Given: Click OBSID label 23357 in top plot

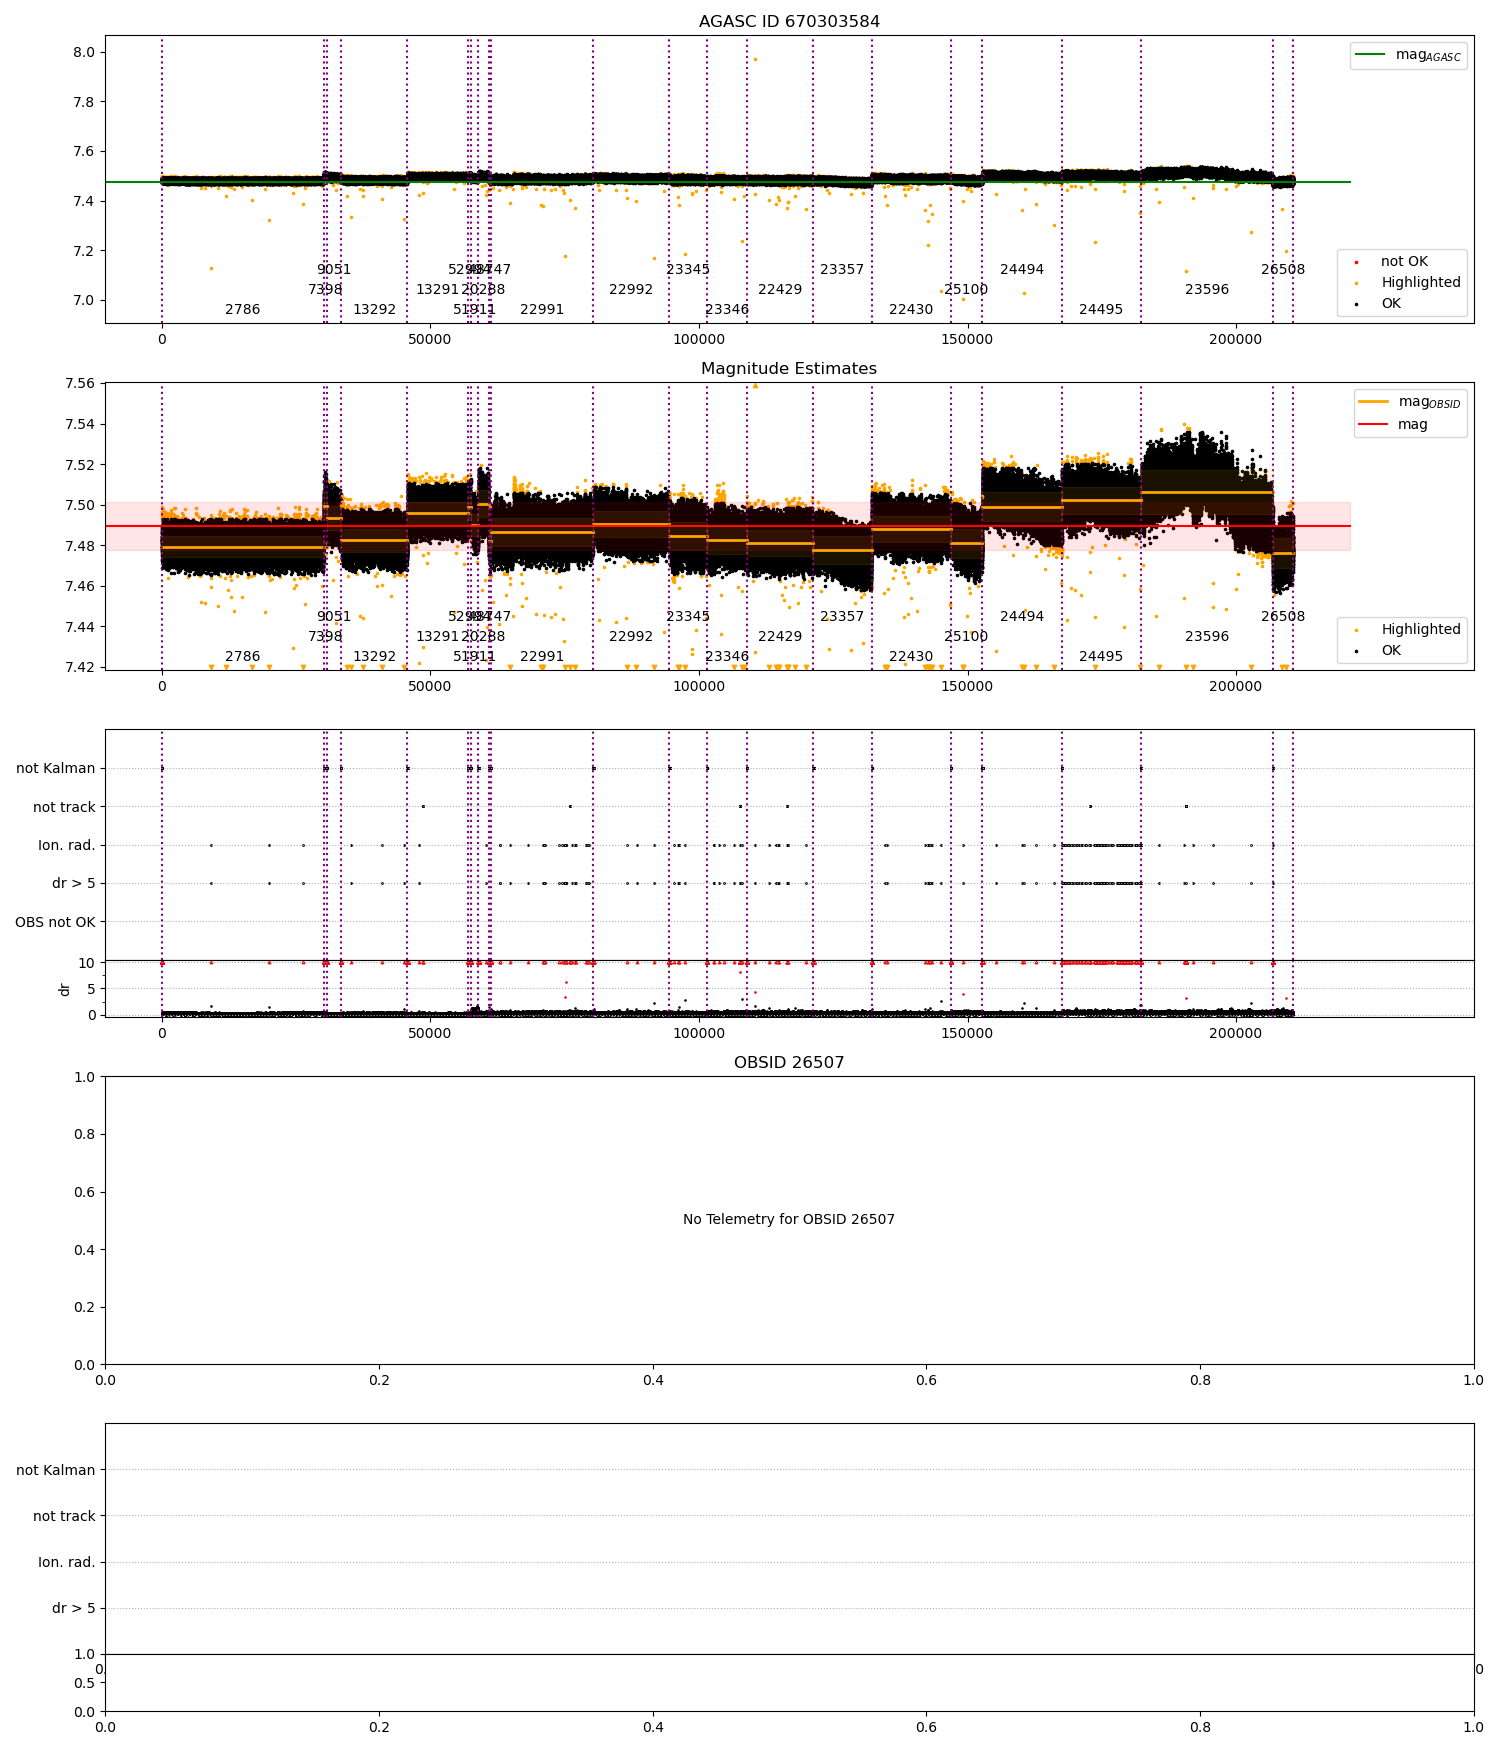Looking at the screenshot, I should pyautogui.click(x=842, y=270).
